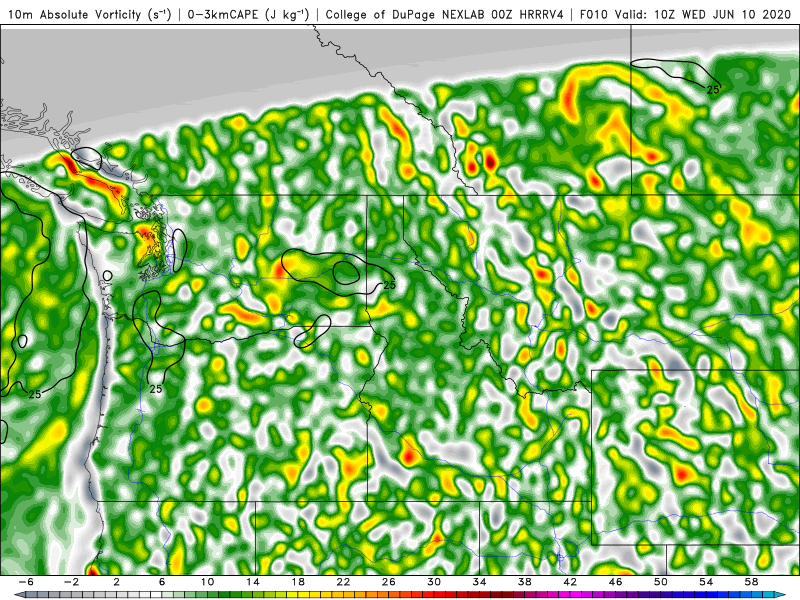800x600 pixels.
Task: Select the "50" colorbar tick label
Action: [661, 582]
